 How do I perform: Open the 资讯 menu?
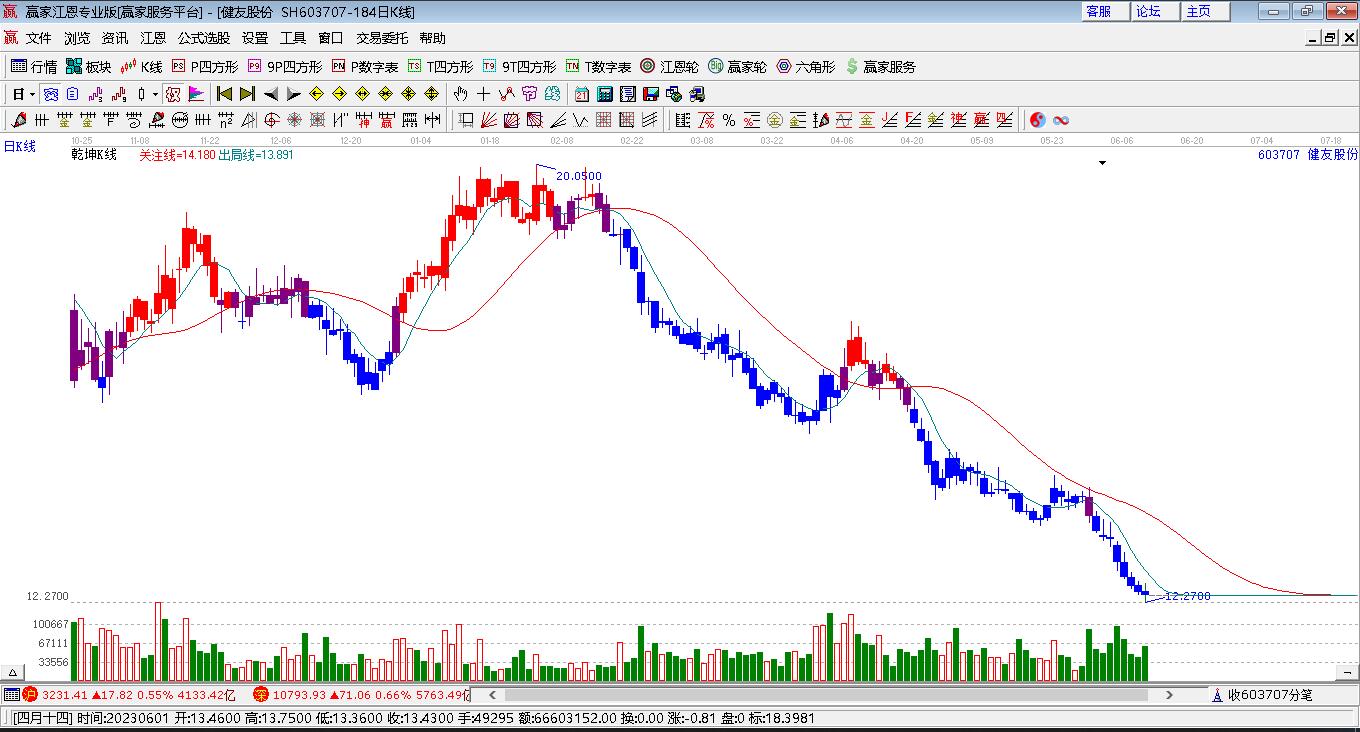(115, 38)
